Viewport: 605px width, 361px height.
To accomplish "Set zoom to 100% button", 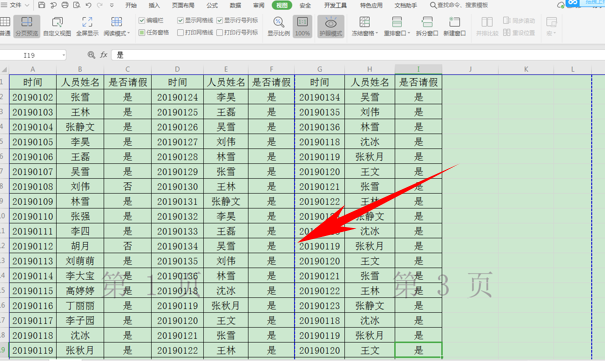I will coord(302,26).
